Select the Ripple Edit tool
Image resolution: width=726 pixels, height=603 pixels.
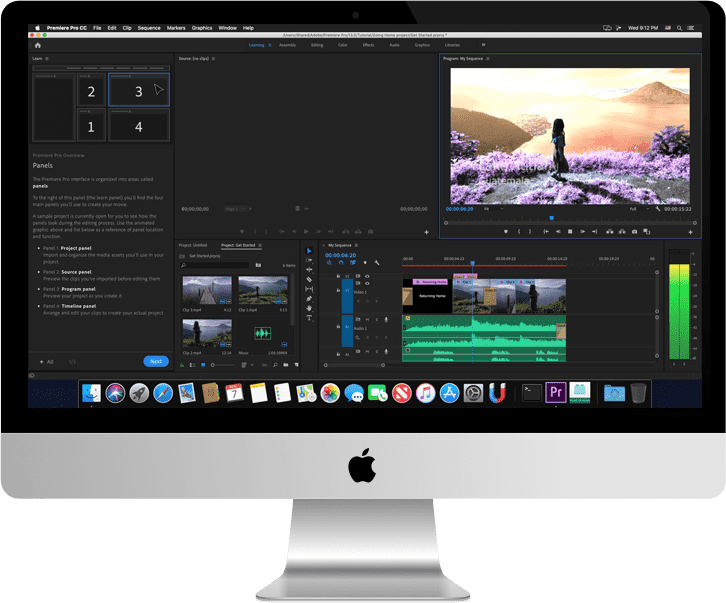click(x=309, y=270)
